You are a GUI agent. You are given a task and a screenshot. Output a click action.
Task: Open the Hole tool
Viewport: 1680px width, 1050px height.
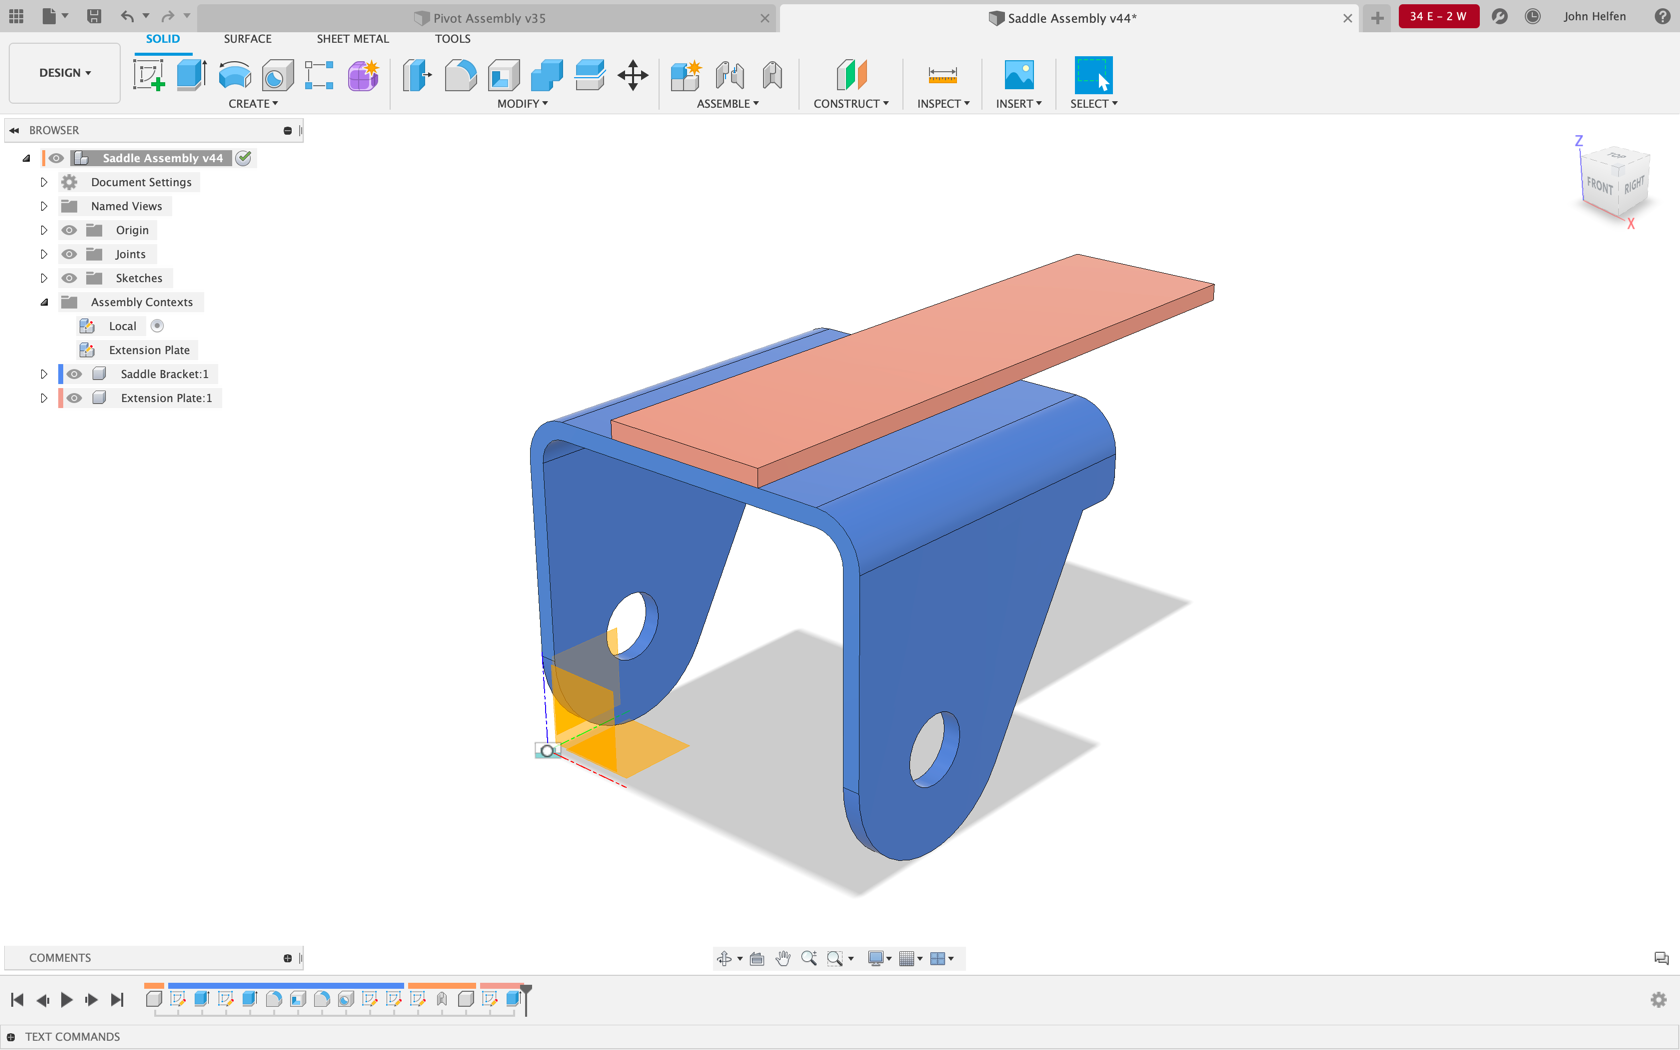click(x=277, y=74)
